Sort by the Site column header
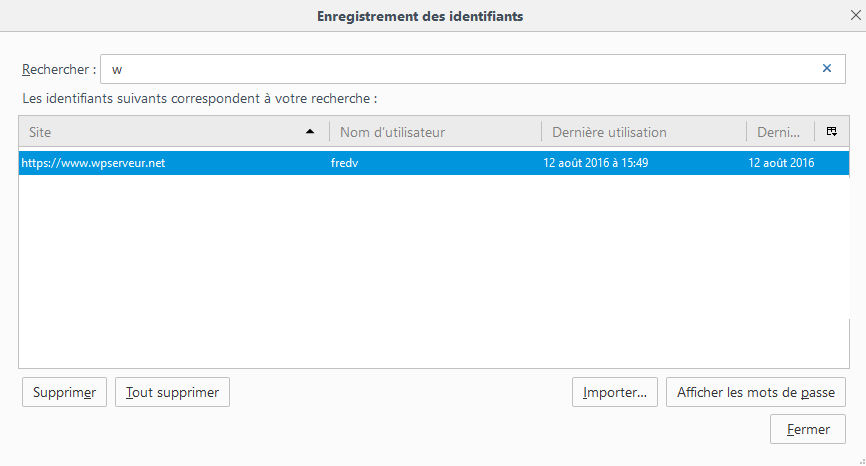866x466 pixels. point(160,132)
